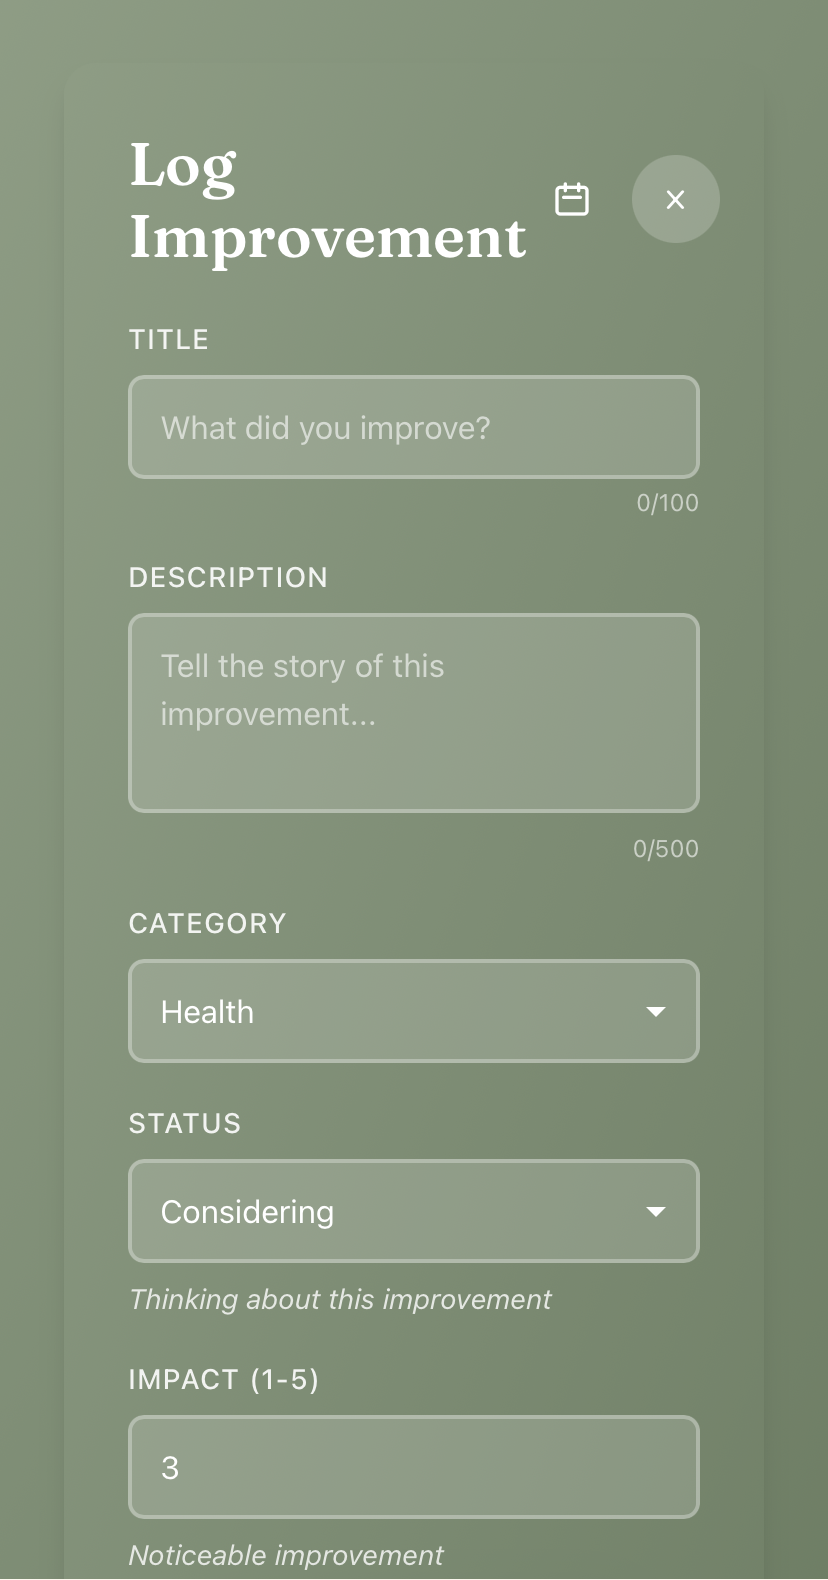The height and width of the screenshot is (1580, 828).
Task: Click the 'What did you improve?' title field
Action: pyautogui.click(x=414, y=427)
